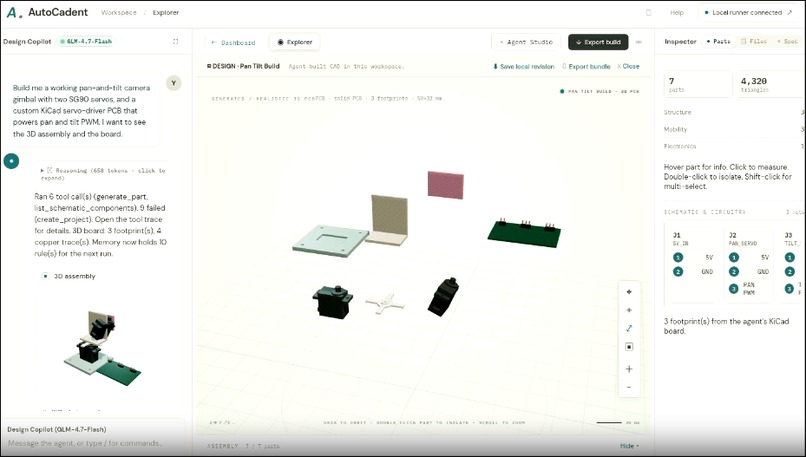Select the tilted servo model
Screen dimensions: 806x457
[443, 297]
